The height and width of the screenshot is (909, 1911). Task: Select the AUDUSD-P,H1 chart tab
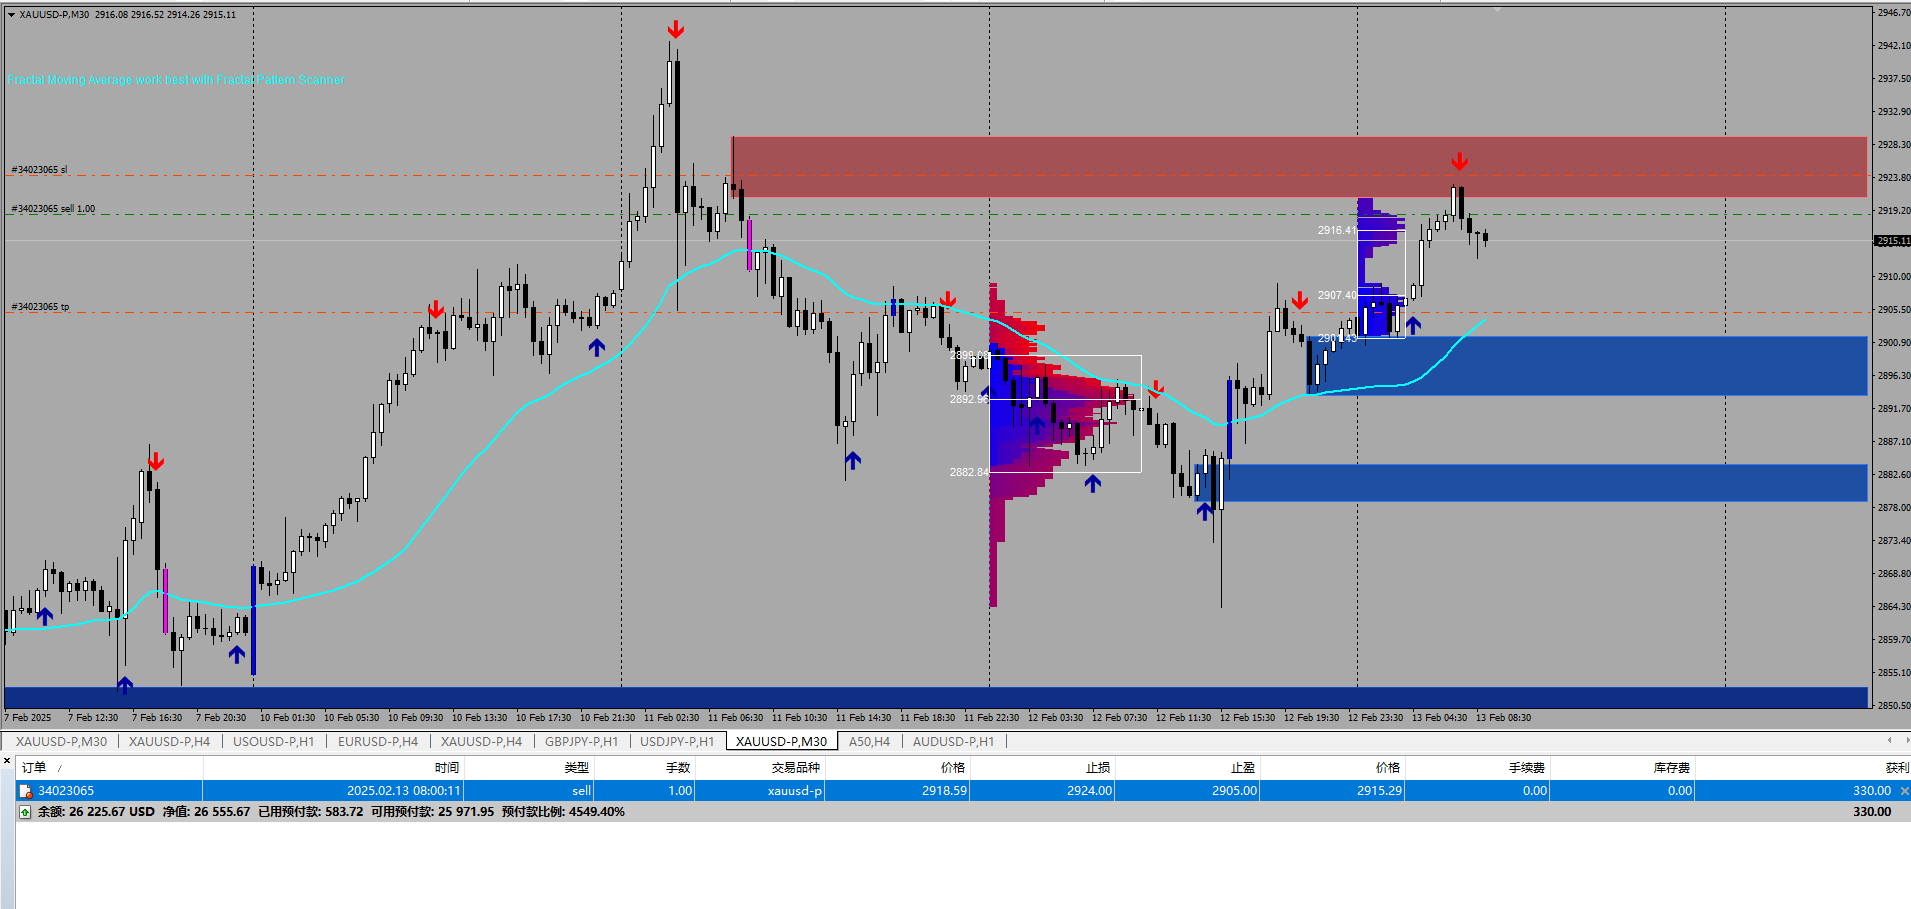click(x=953, y=742)
